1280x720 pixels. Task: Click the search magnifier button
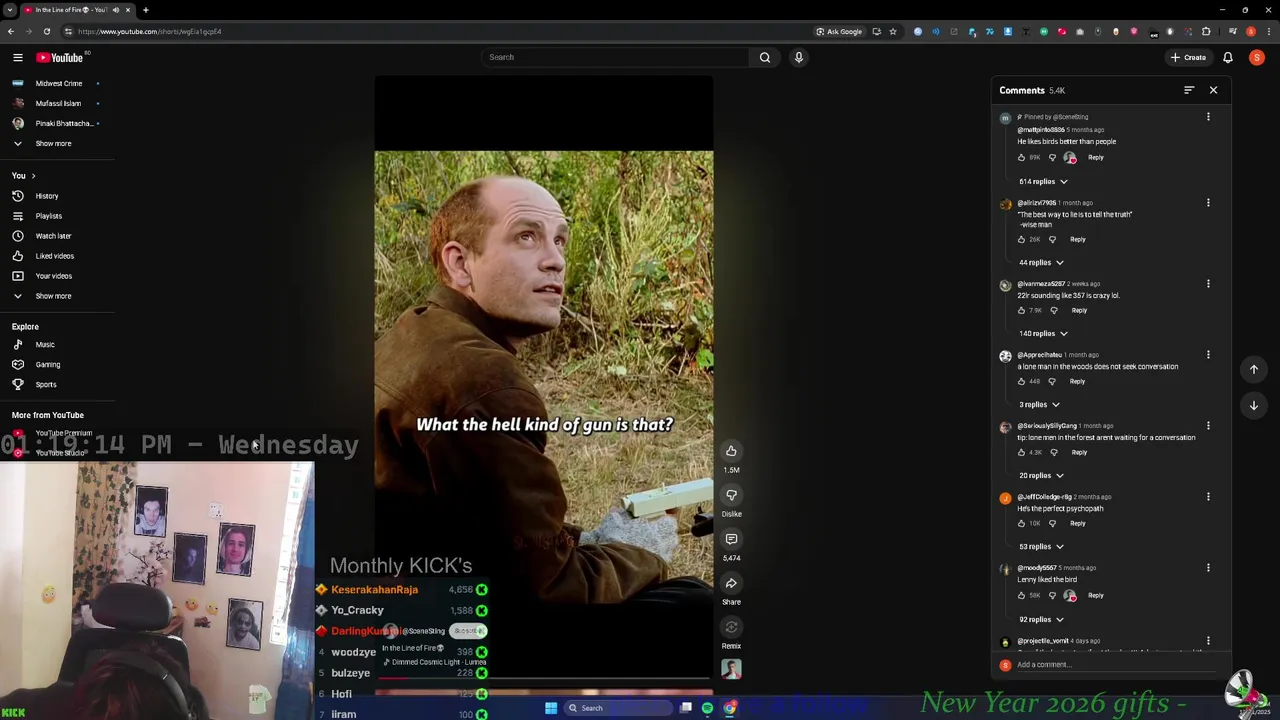pos(765,57)
